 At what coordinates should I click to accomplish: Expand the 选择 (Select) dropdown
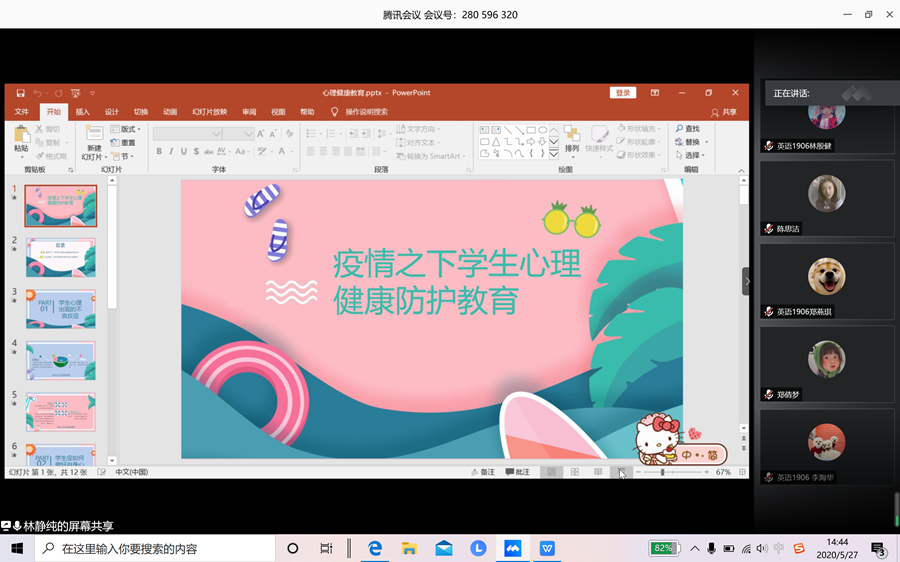(x=691, y=155)
